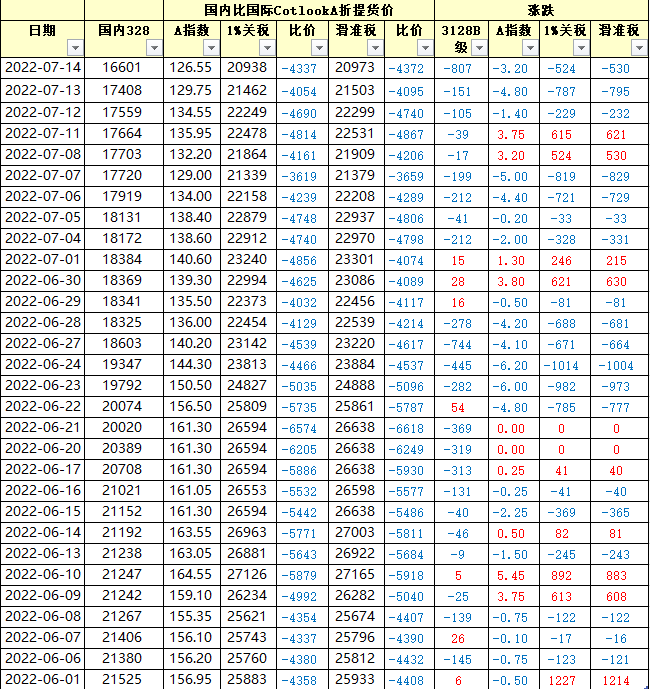Open the first 比价 column filter dropdown
650x689 pixels.
click(x=320, y=47)
